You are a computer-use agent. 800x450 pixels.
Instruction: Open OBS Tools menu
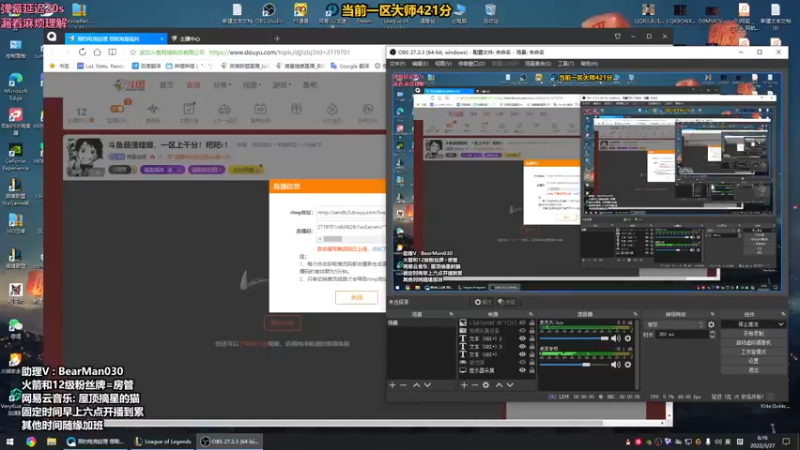[566, 64]
